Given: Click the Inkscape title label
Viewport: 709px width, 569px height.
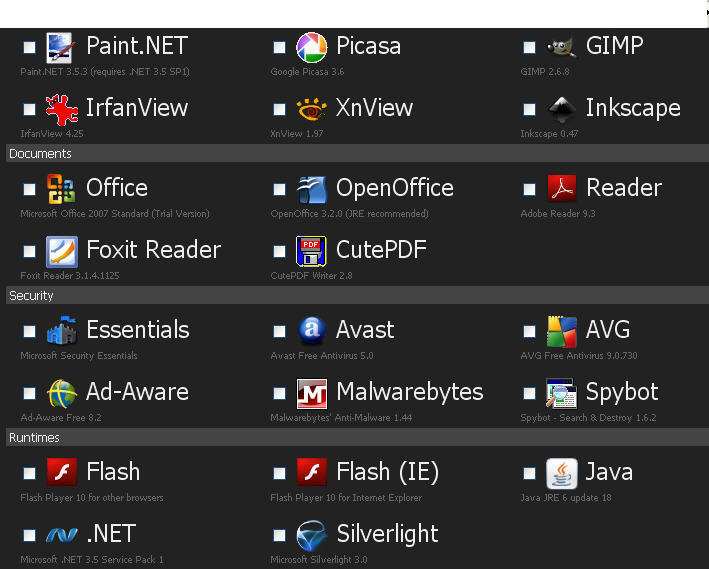Looking at the screenshot, I should [633, 108].
